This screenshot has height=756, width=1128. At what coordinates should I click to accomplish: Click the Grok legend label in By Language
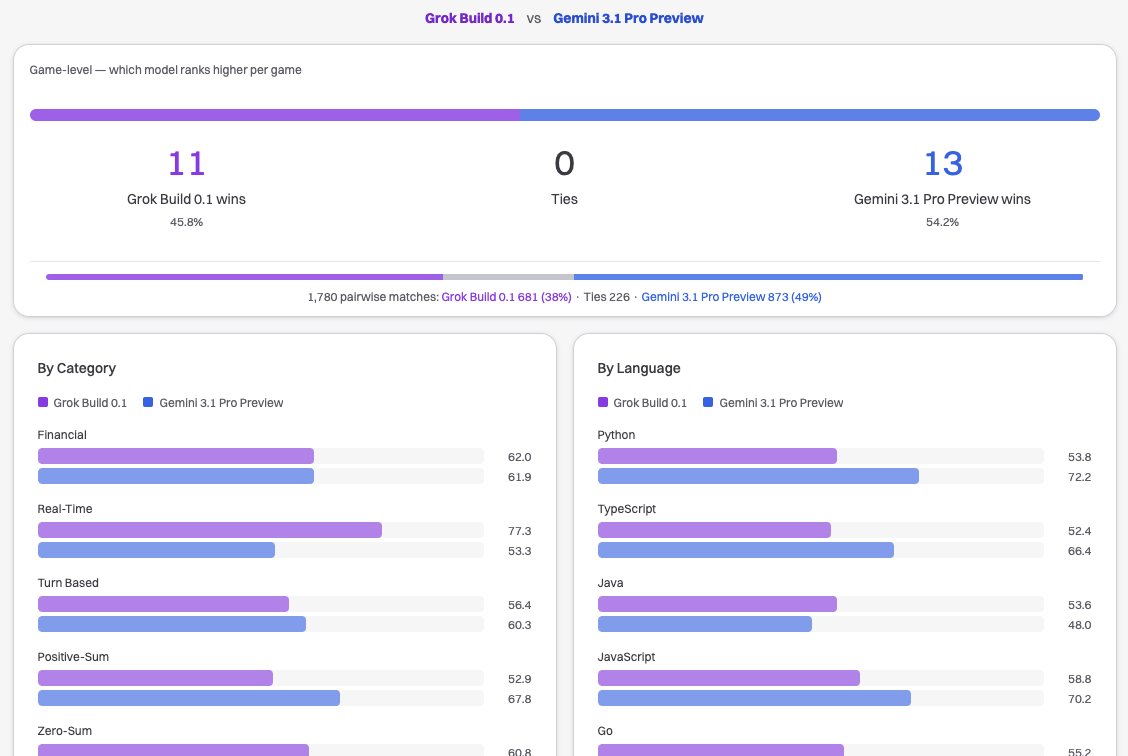pos(650,403)
